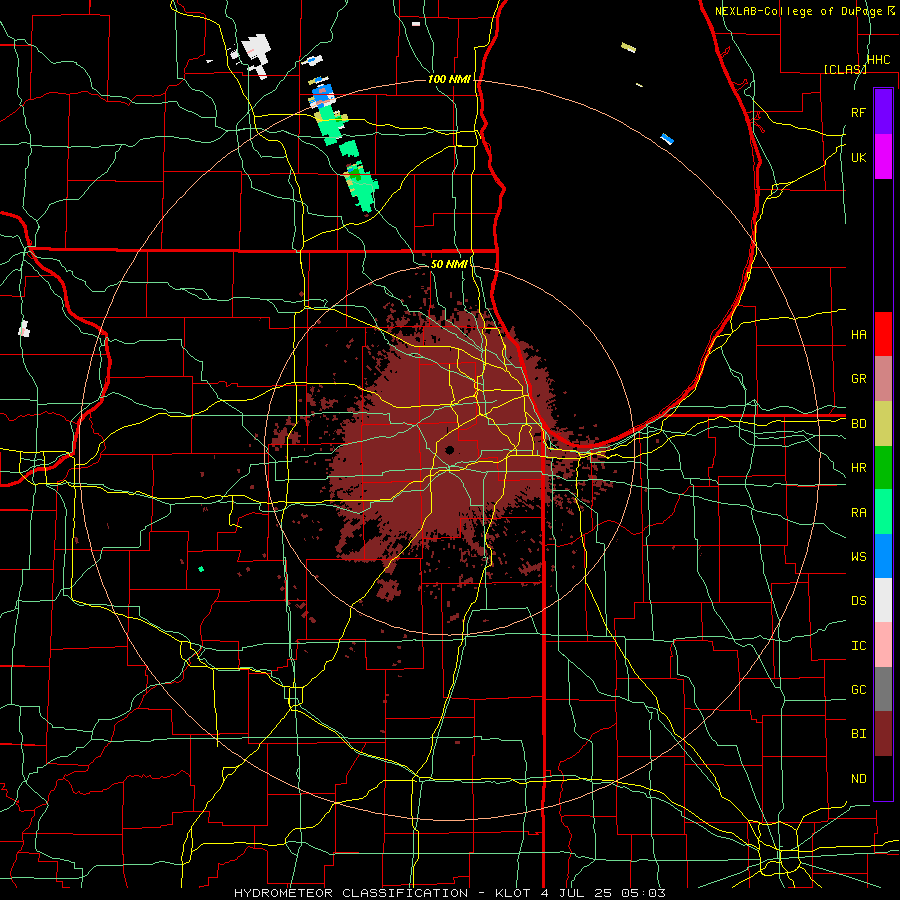Click the small green echo southwest of radar
Image resolution: width=900 pixels, height=900 pixels.
(x=201, y=569)
